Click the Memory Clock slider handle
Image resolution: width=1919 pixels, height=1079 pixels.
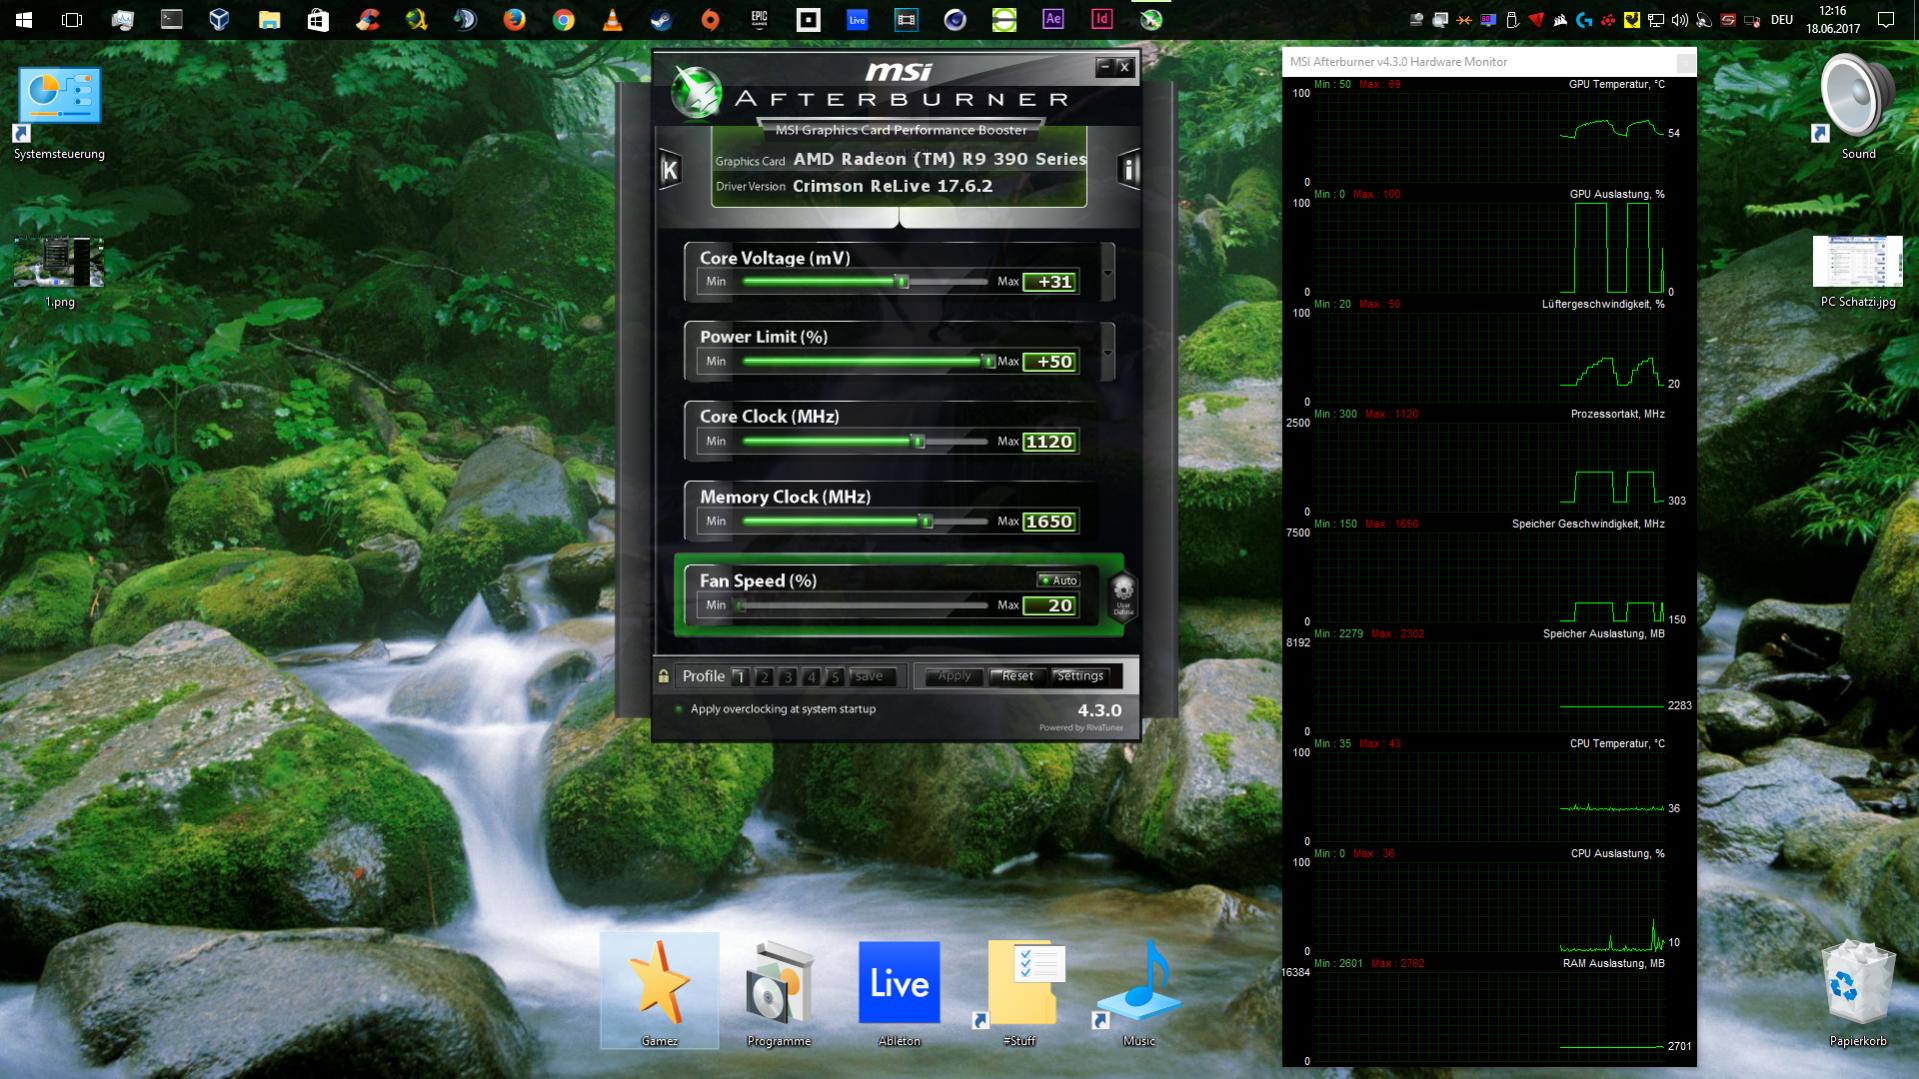coord(926,521)
